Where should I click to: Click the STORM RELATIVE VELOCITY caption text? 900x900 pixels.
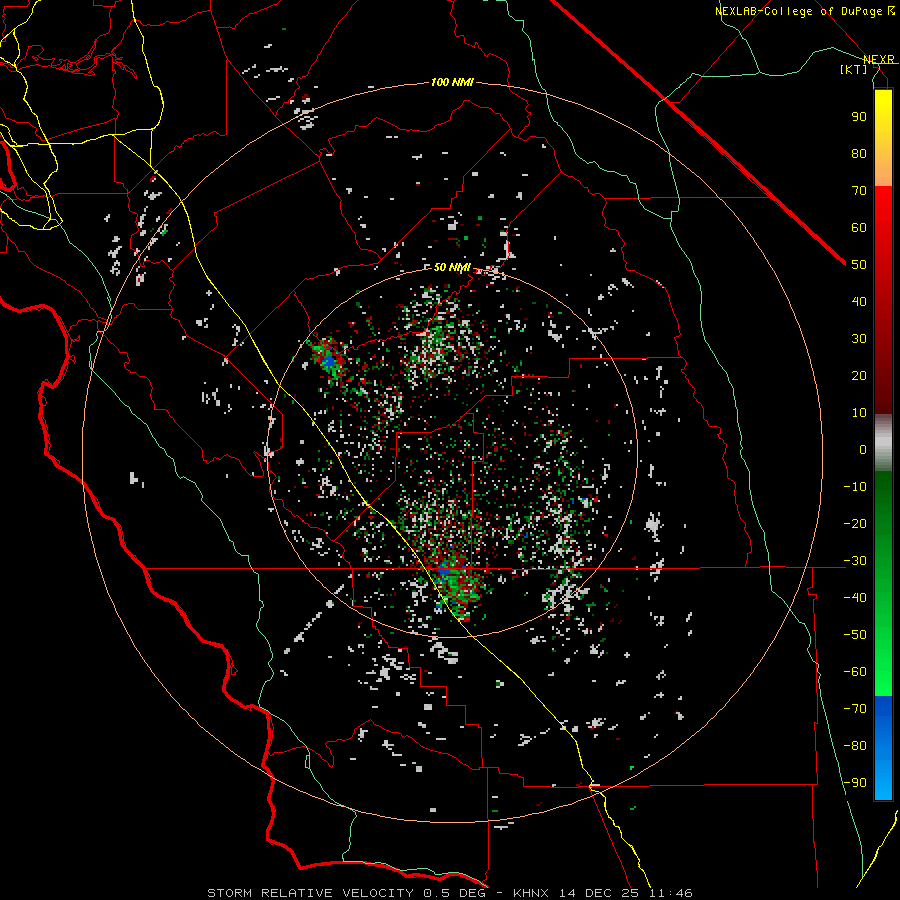click(310, 893)
